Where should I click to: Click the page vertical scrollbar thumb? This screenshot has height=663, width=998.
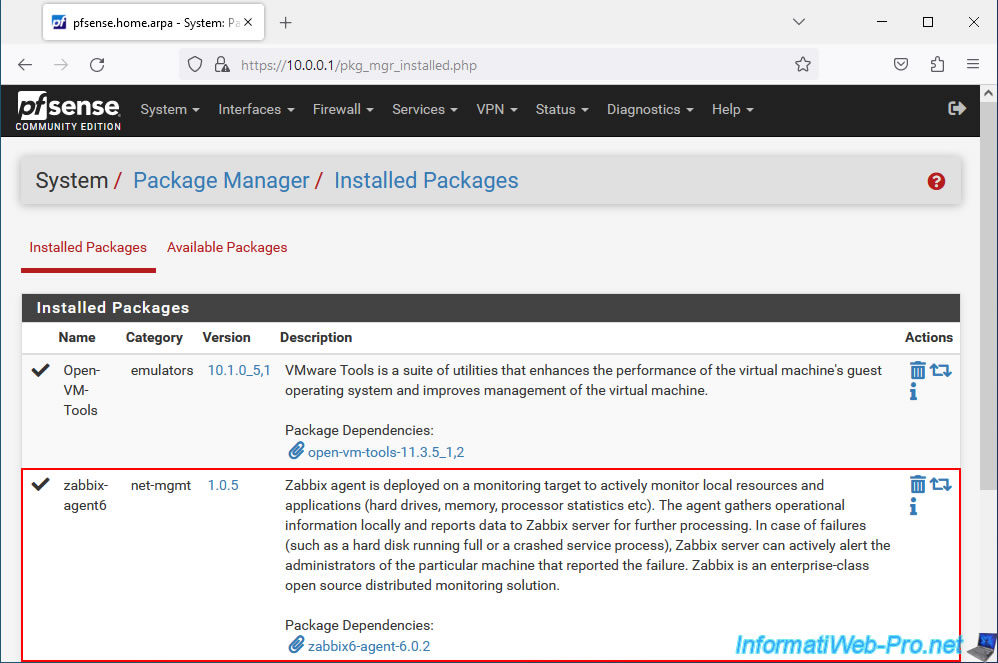(988, 298)
